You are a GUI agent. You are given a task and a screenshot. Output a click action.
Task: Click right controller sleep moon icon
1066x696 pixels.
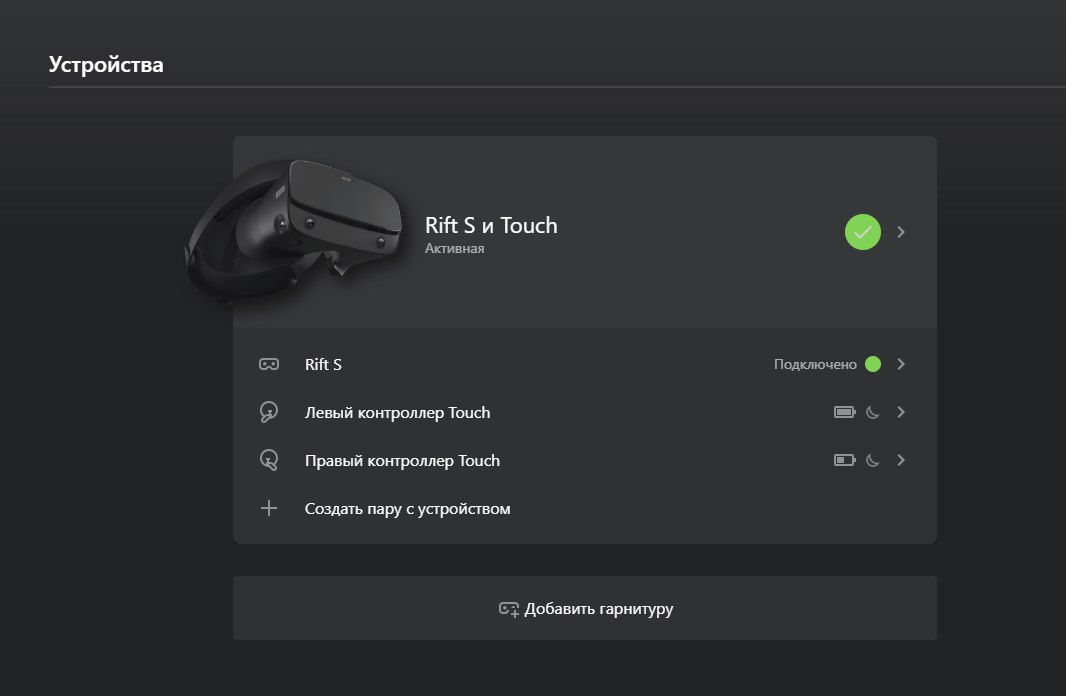872,460
